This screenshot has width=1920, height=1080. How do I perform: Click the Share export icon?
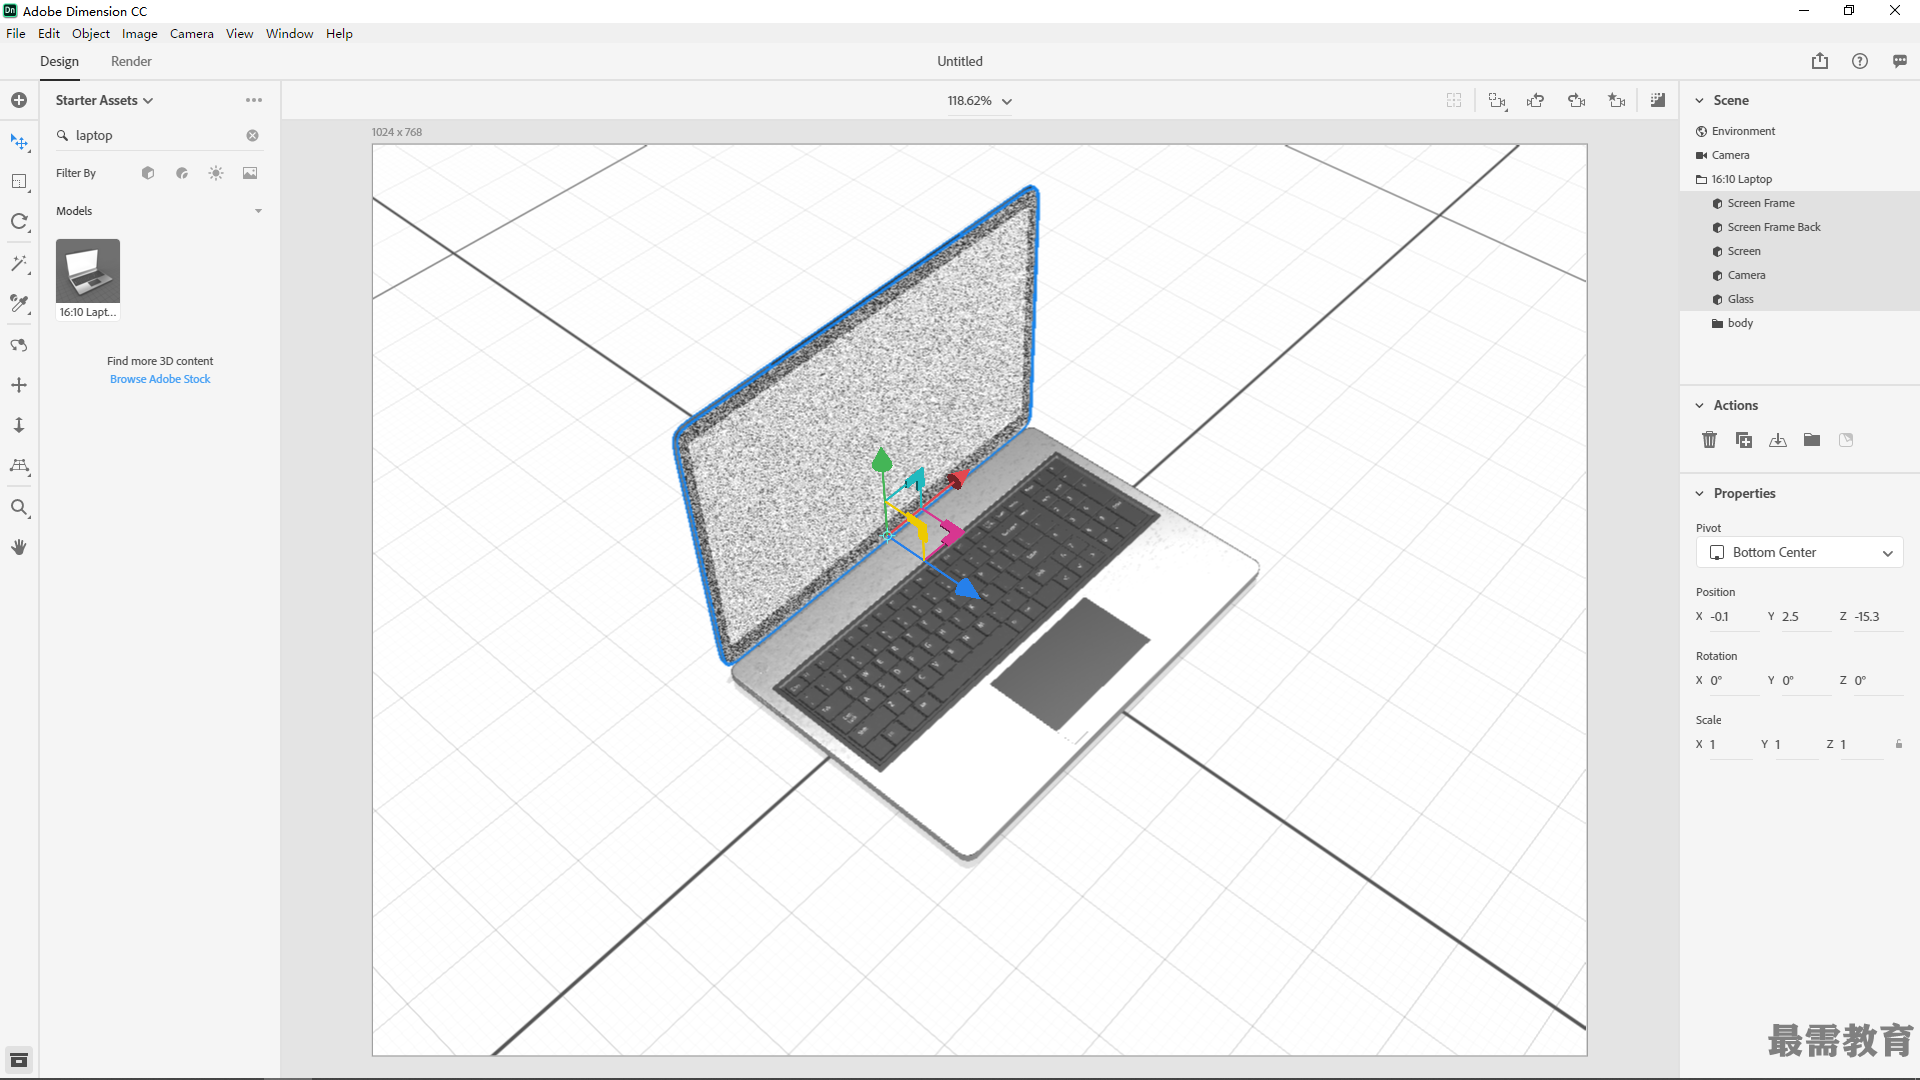pos(1820,61)
